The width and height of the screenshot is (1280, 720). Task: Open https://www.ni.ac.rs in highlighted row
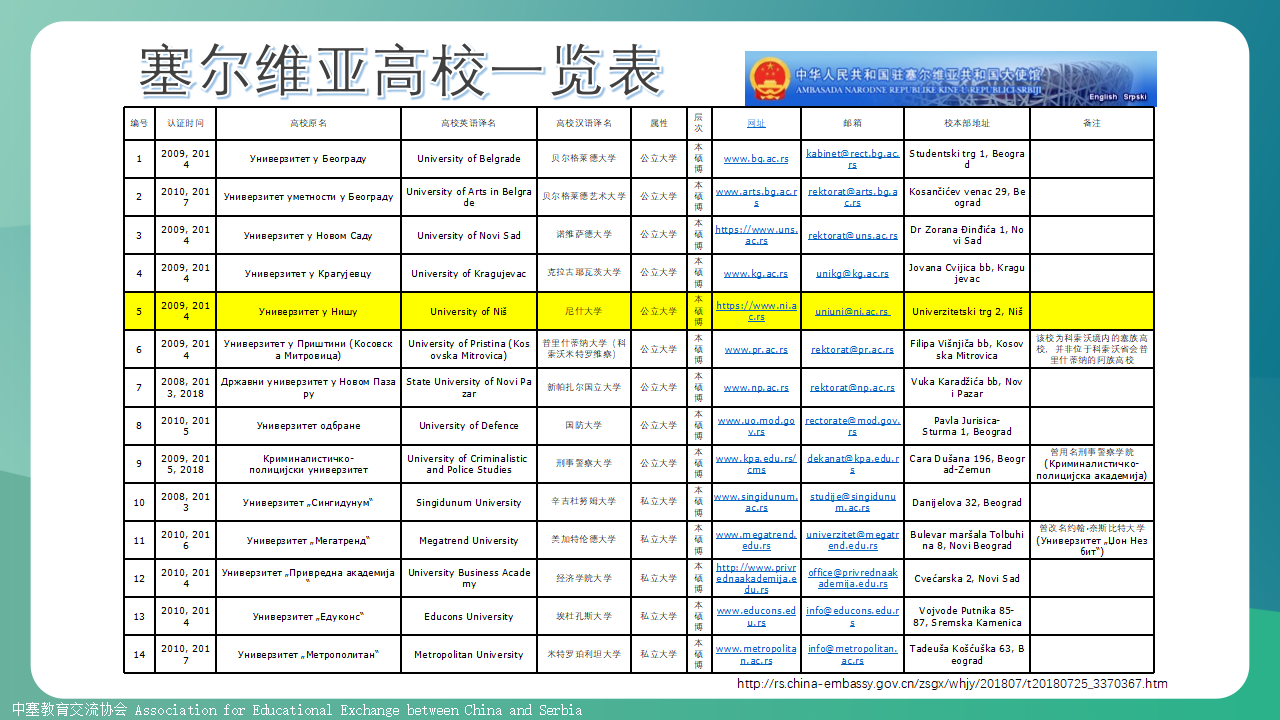[757, 311]
